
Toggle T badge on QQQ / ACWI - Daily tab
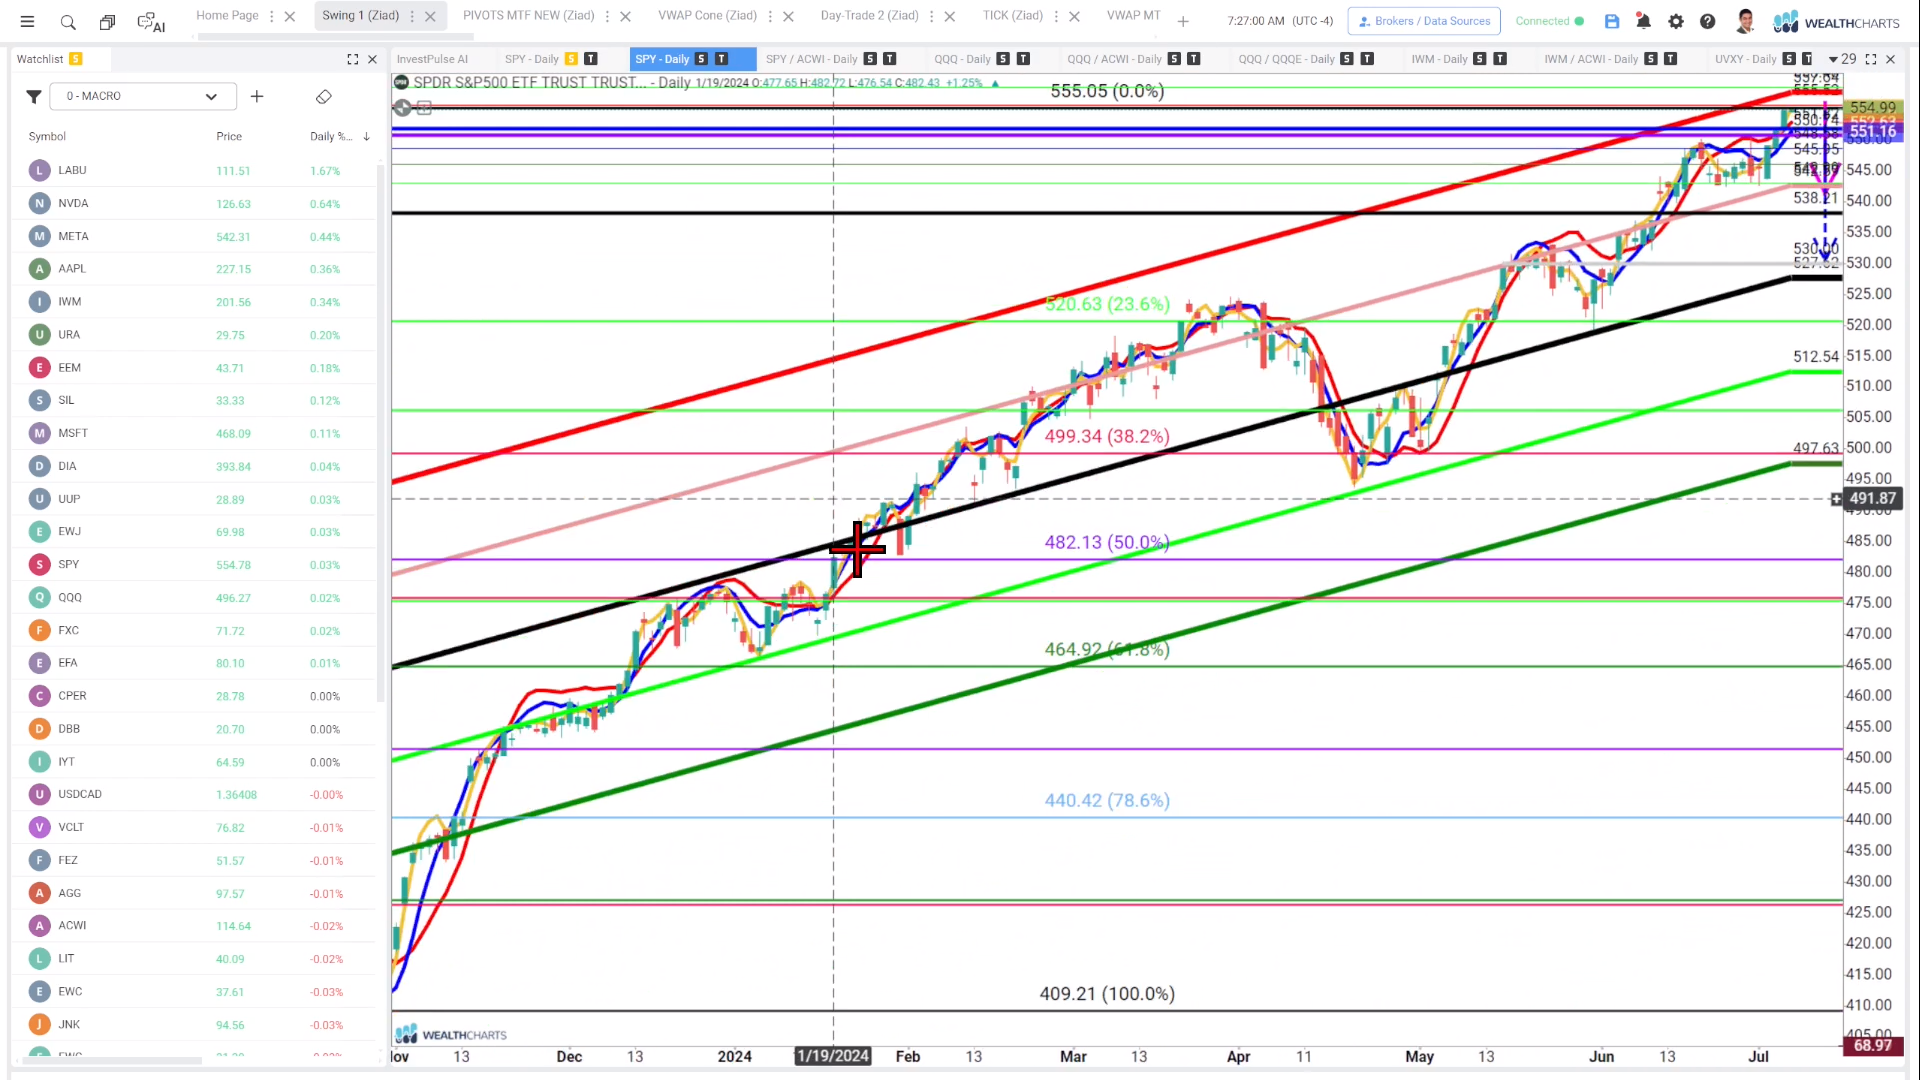point(1193,59)
